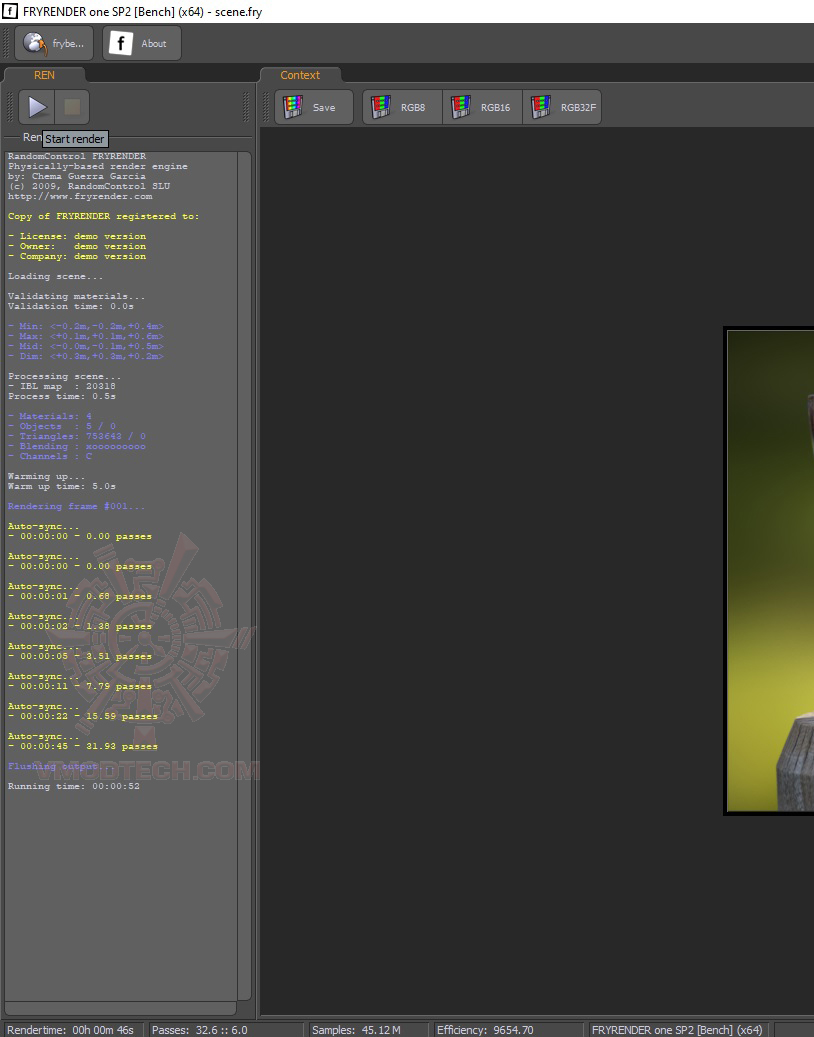814x1037 pixels.
Task: Click the render log vertical scrollbar
Action: (244, 575)
